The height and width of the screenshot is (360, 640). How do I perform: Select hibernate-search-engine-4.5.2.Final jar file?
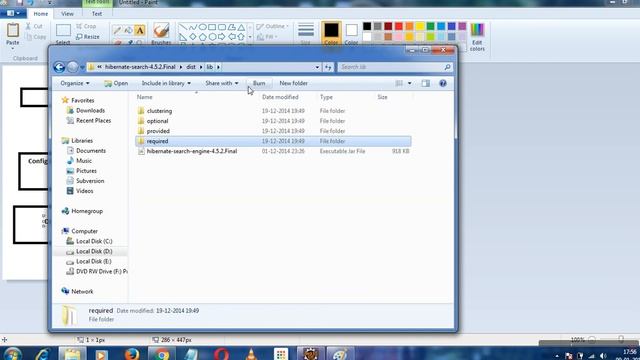coord(192,151)
